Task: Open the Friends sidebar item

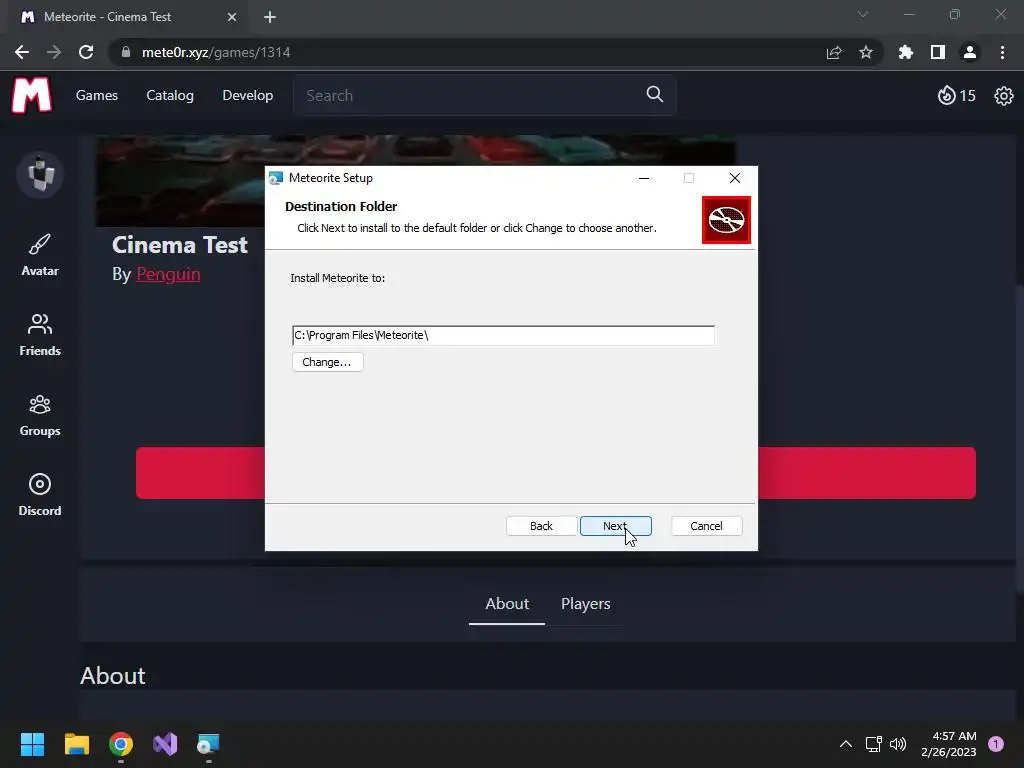Action: (40, 334)
